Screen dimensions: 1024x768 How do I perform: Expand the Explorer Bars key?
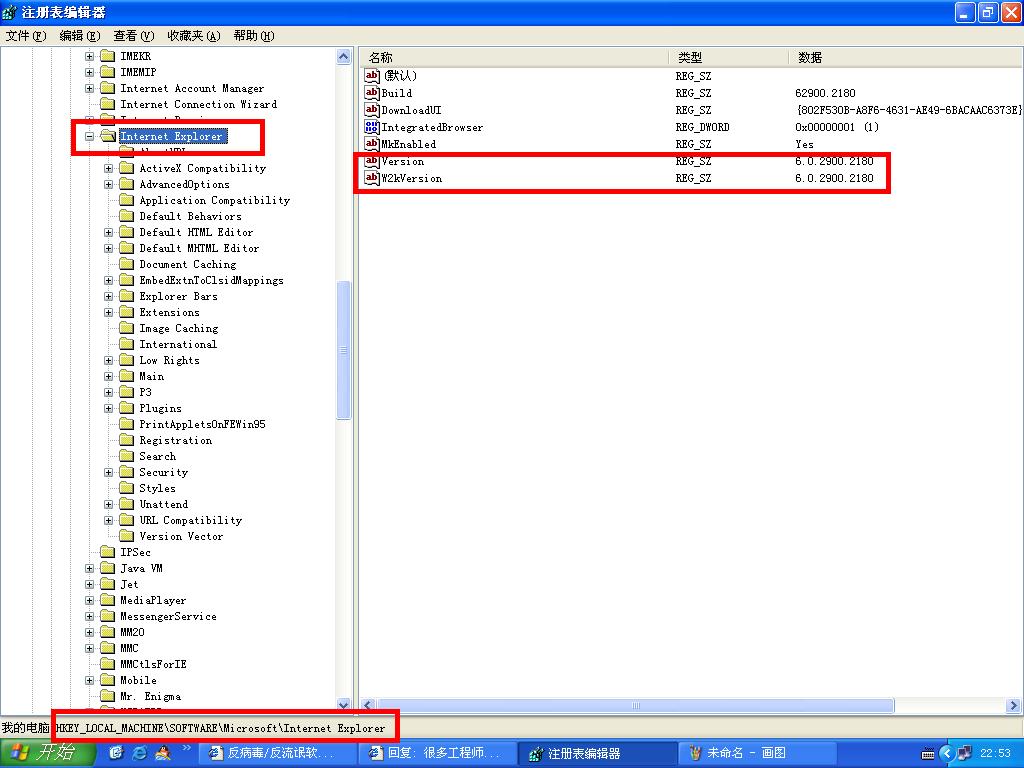point(108,296)
